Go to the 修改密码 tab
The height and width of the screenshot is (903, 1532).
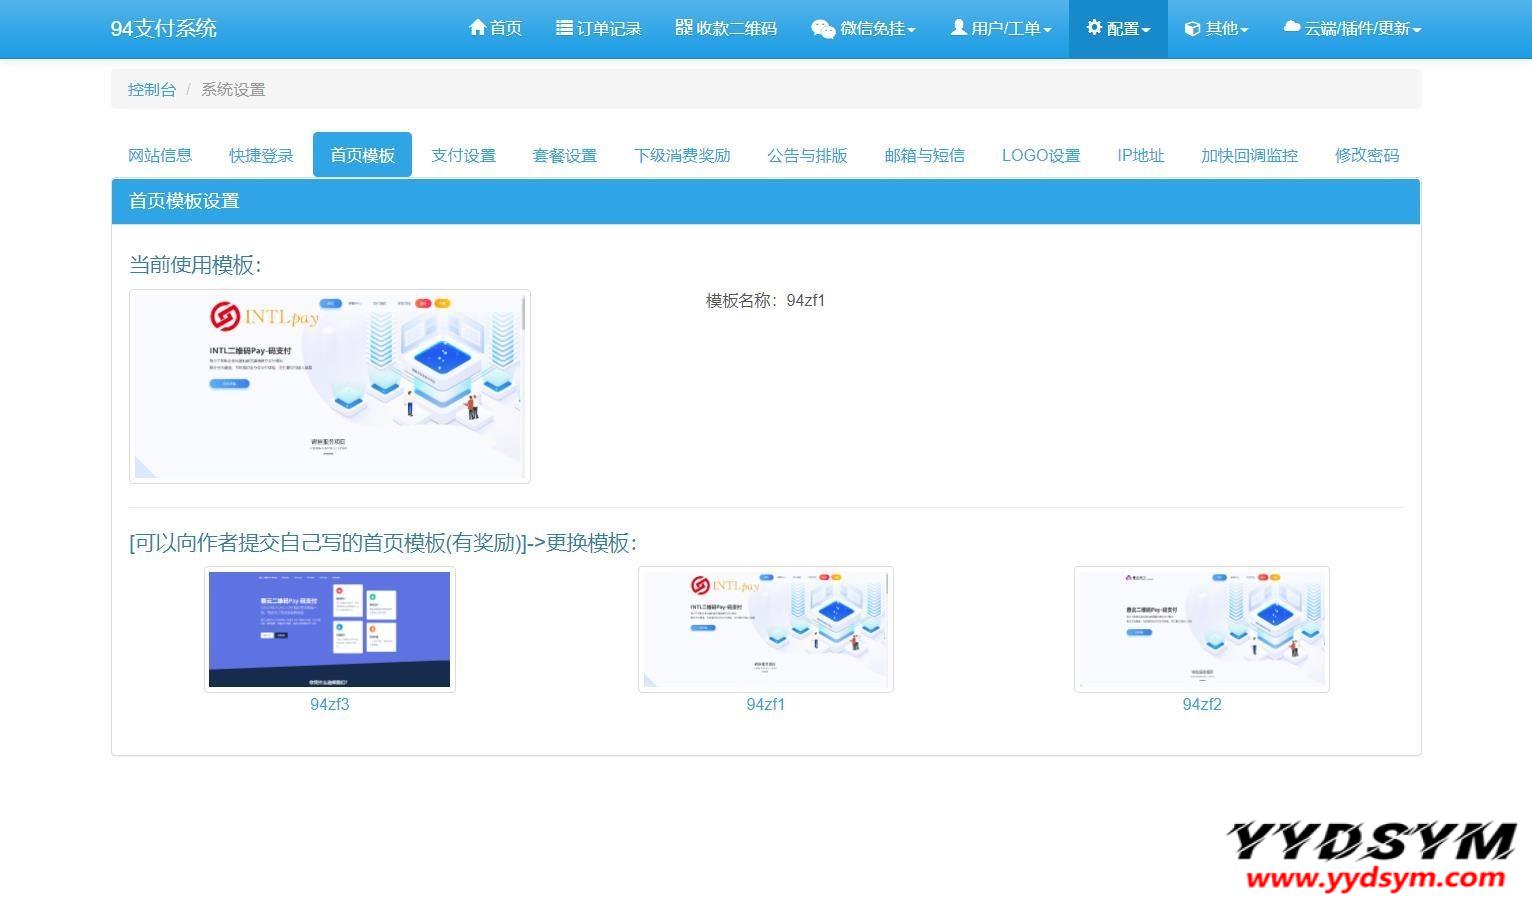[1366, 155]
